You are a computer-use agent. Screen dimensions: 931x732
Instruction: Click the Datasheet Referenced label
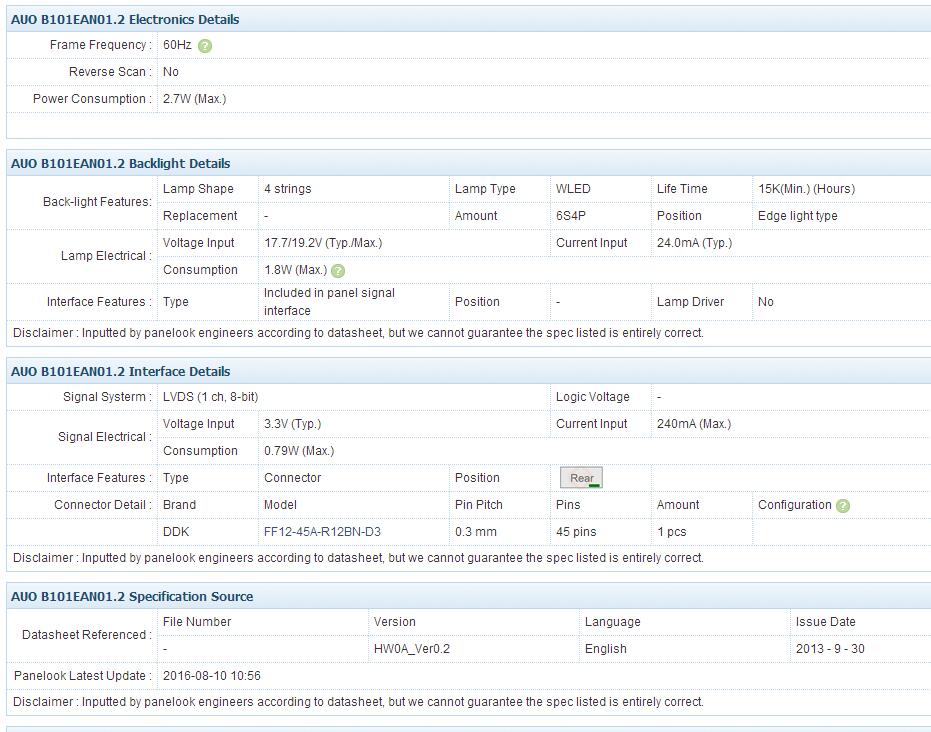87,635
